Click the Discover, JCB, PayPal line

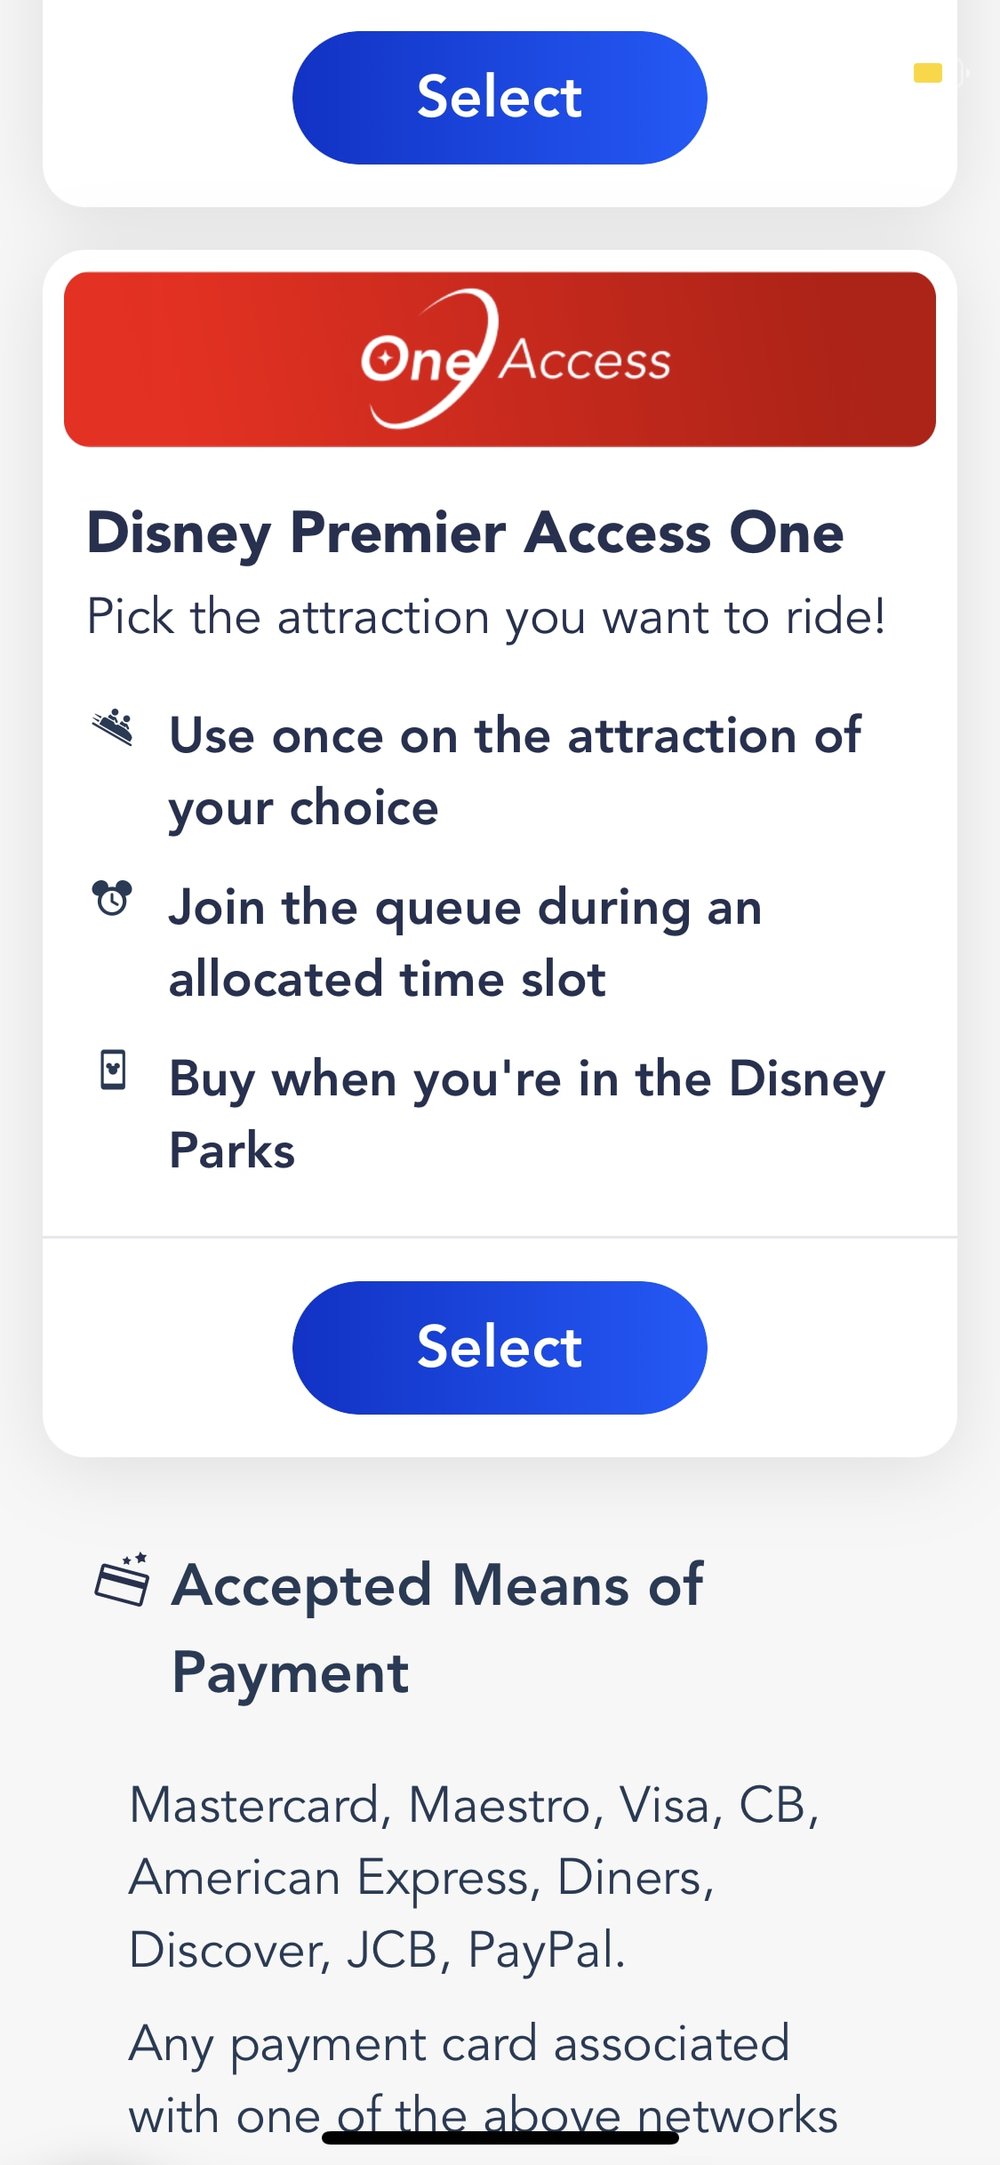pyautogui.click(x=377, y=1949)
